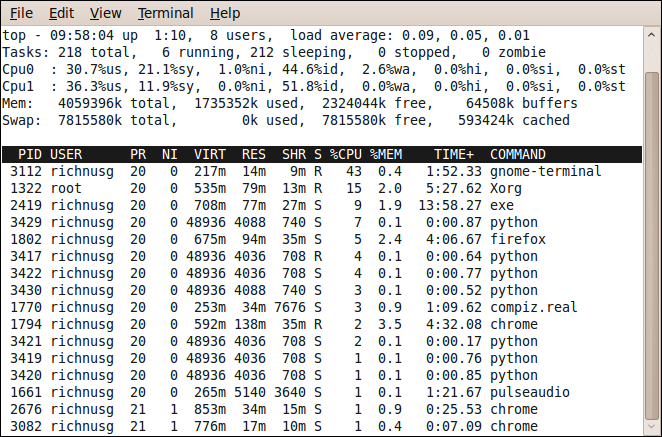Open the View menu
The height and width of the screenshot is (437, 662).
pos(105,13)
